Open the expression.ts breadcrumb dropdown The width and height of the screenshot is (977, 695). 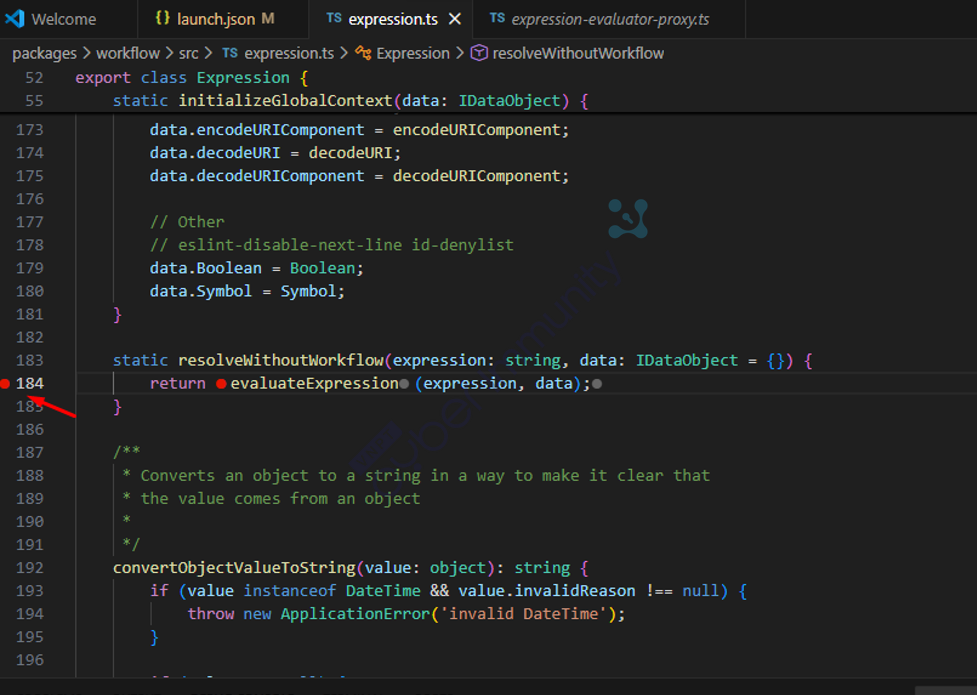(288, 54)
